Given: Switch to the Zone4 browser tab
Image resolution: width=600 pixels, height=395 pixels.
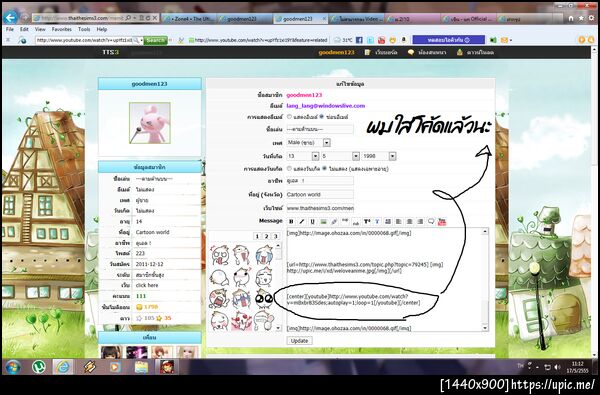Looking at the screenshot, I should point(189,19).
